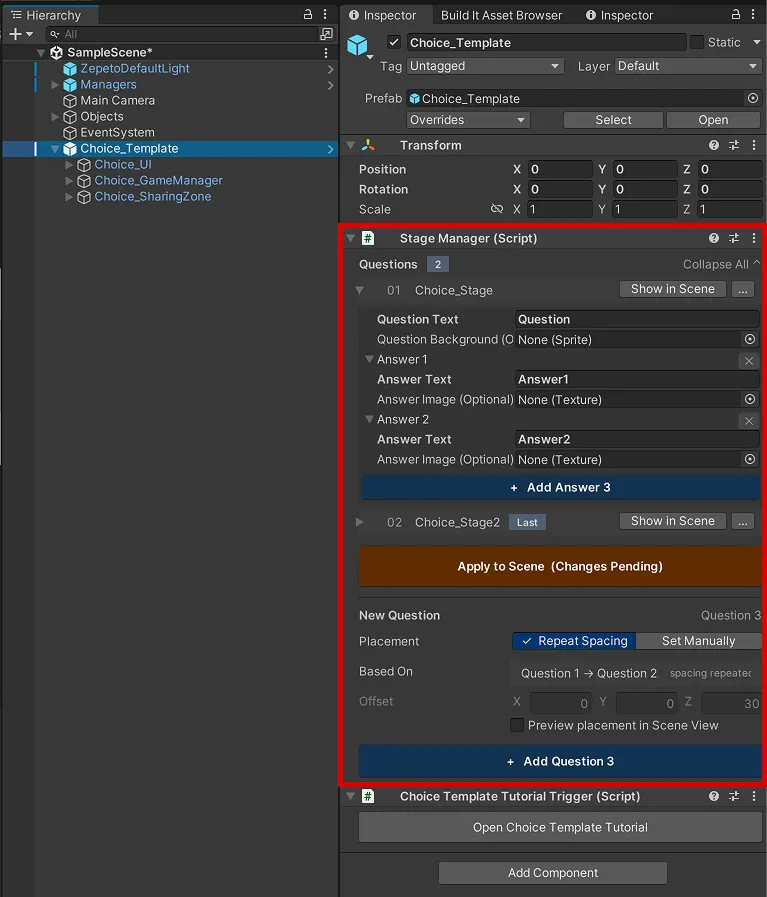Screen dimensions: 767x897
Task: Click the create plus button in Hierarchy
Action: coord(15,34)
